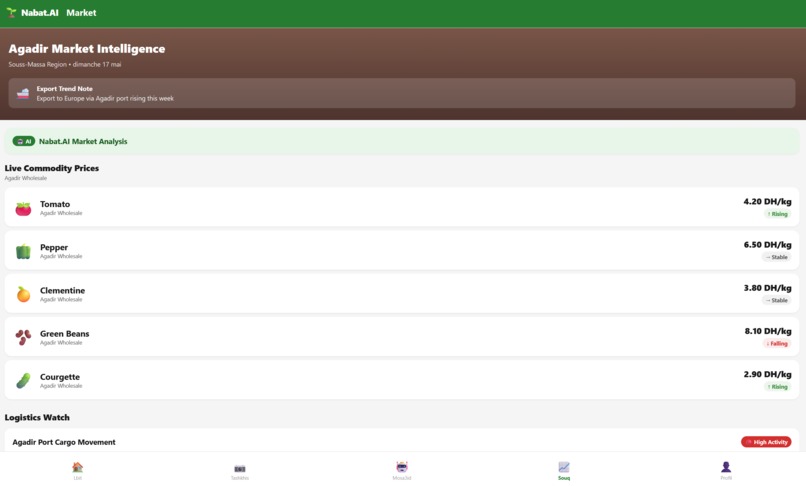Click the Market header title
806x486 pixels.
pyautogui.click(x=81, y=13)
